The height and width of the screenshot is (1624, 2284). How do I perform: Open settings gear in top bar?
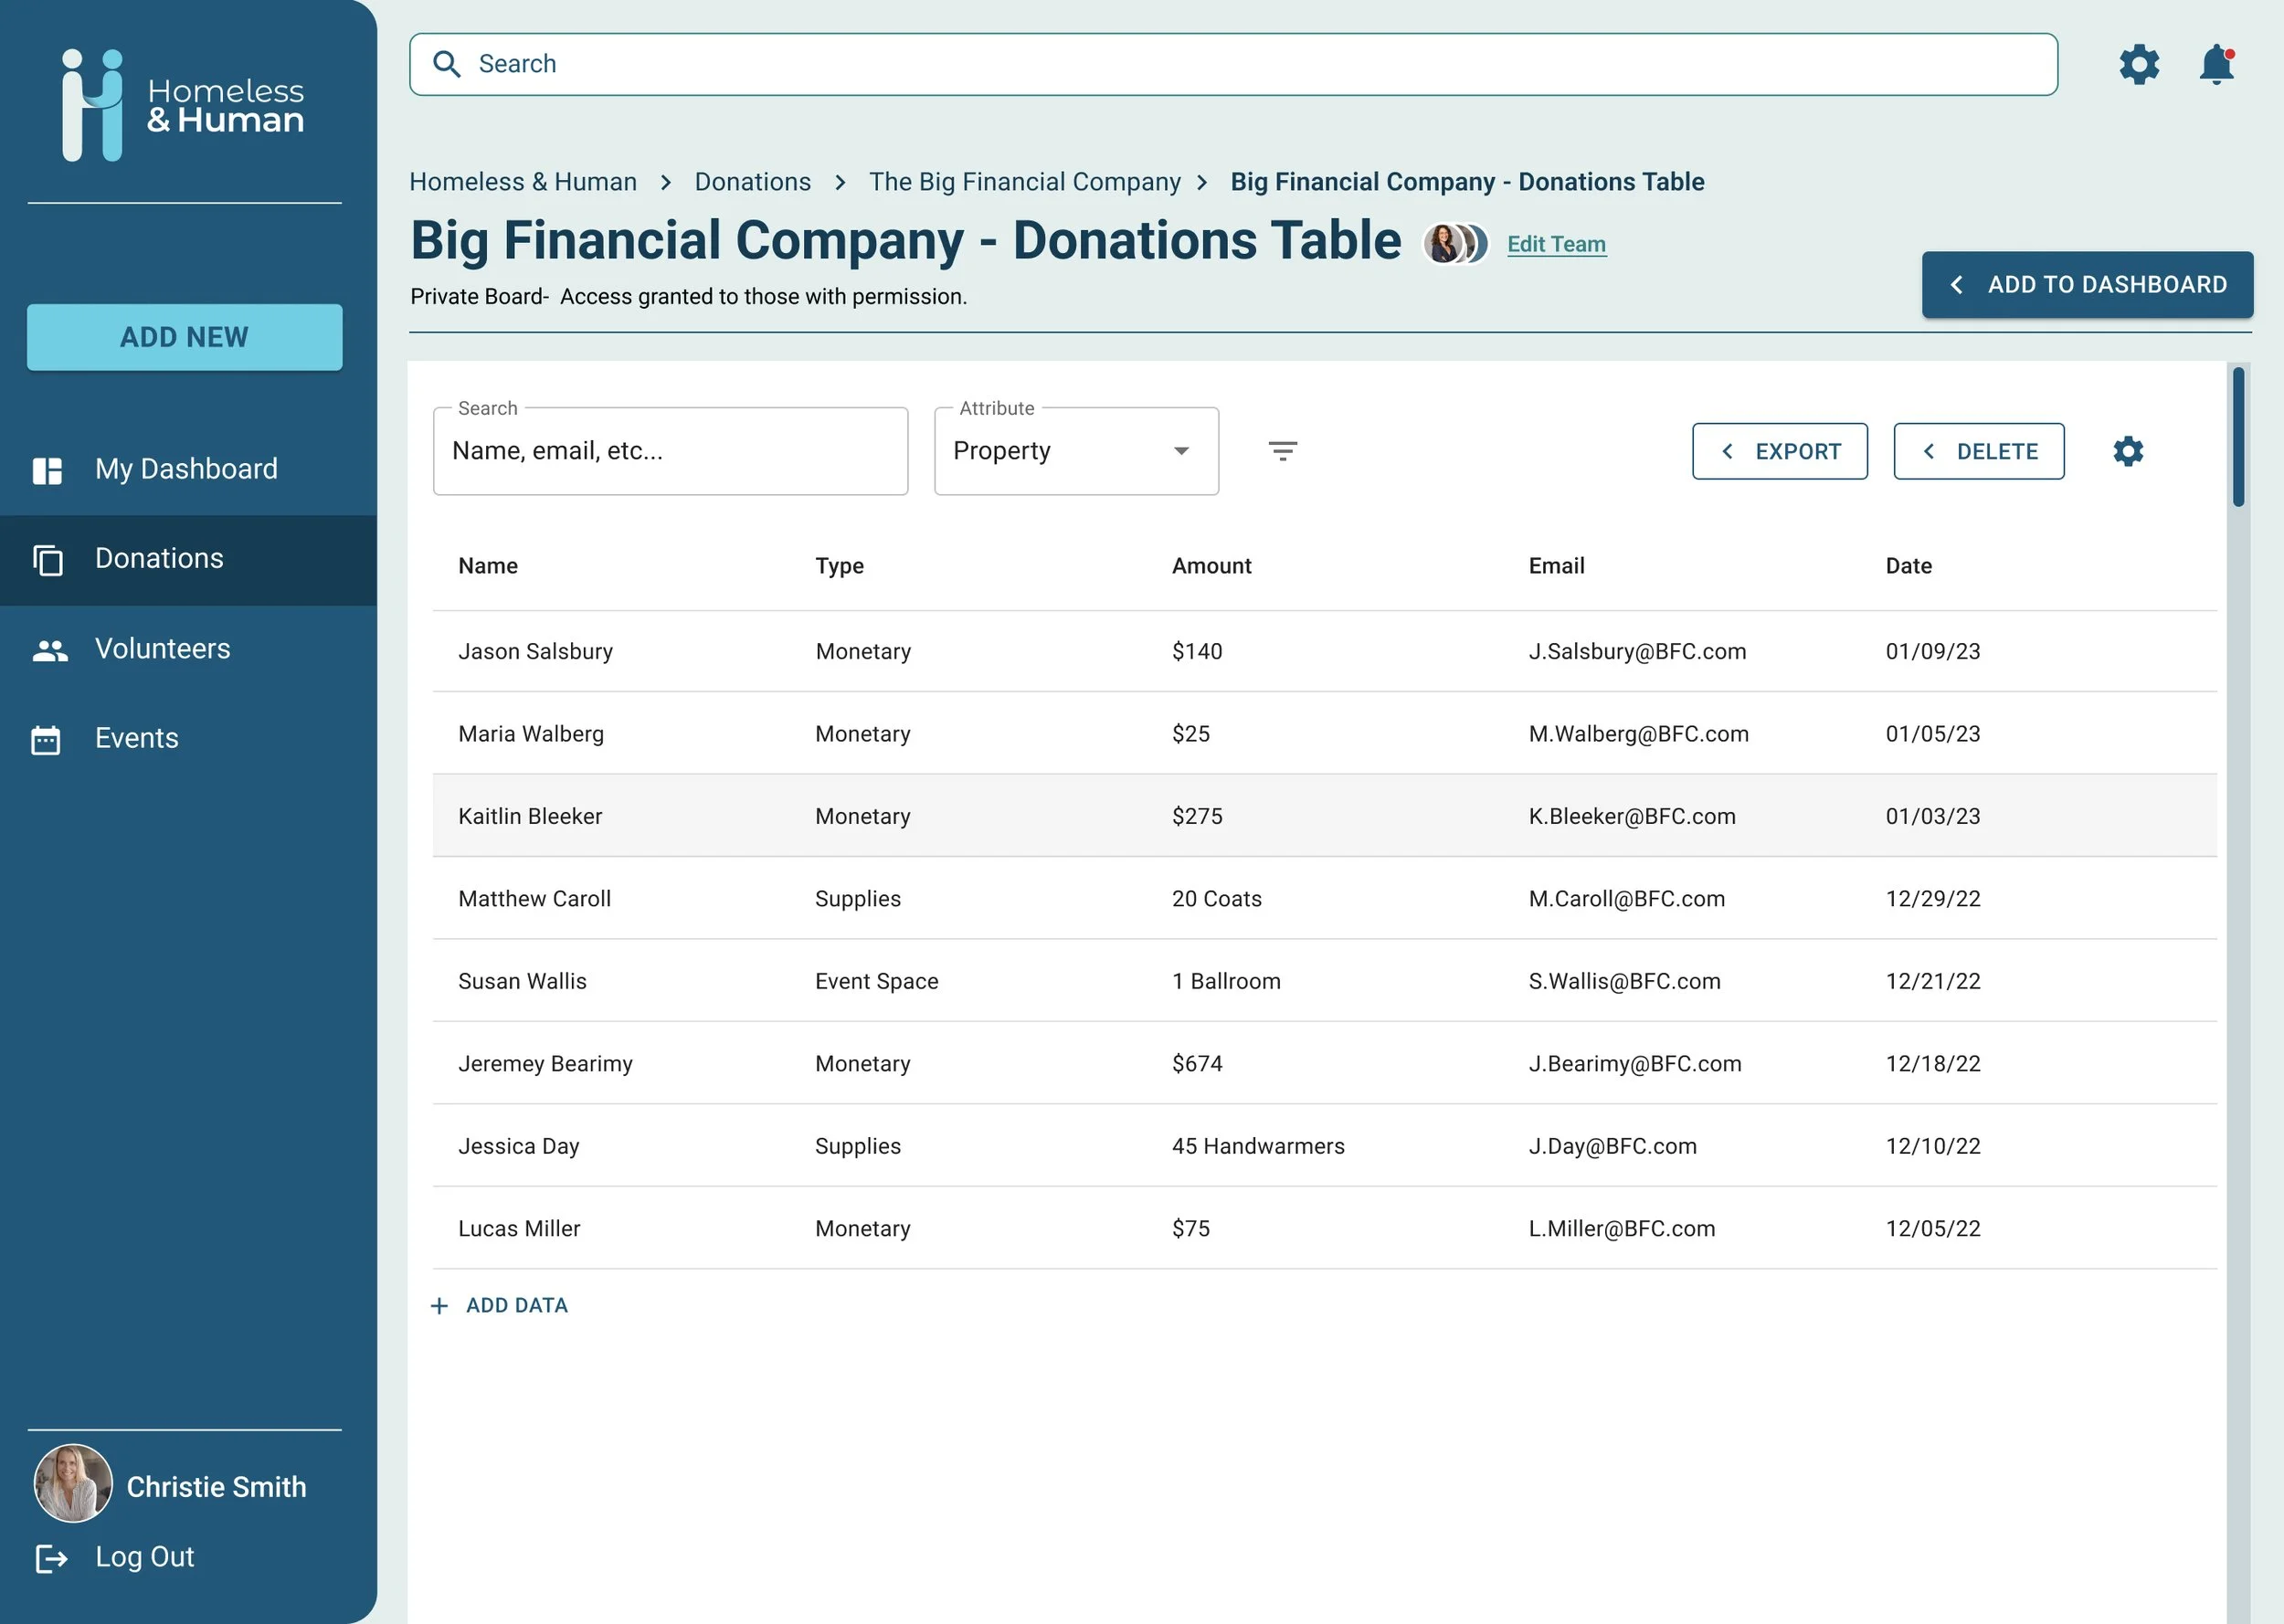2138,65
